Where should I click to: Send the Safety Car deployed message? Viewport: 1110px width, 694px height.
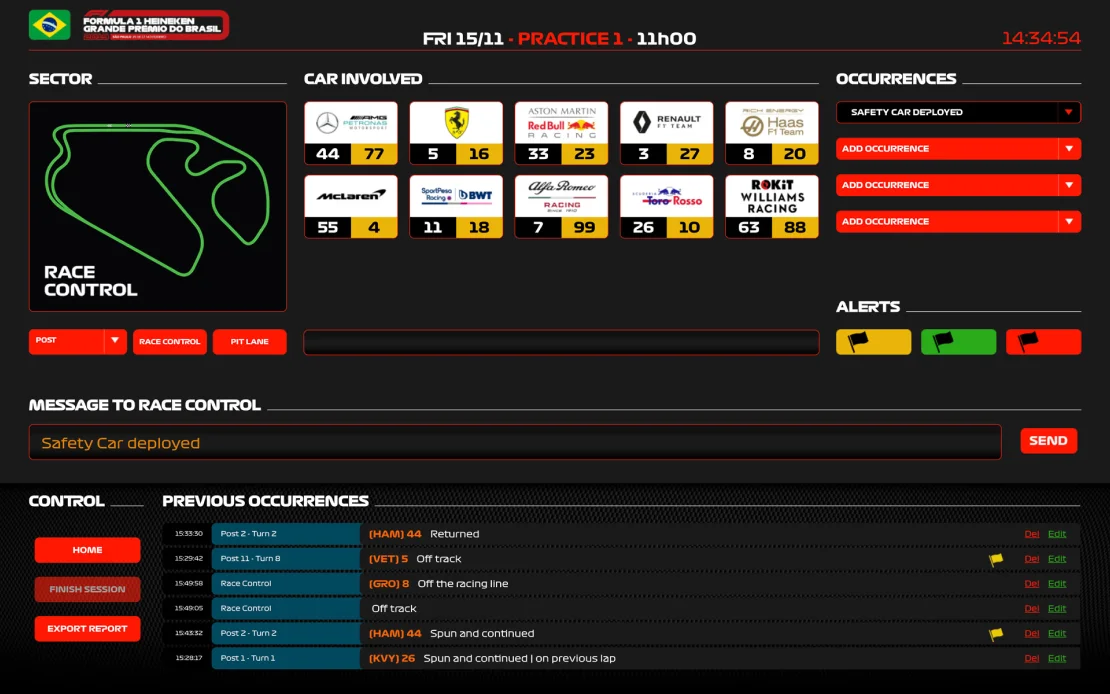click(x=1048, y=440)
